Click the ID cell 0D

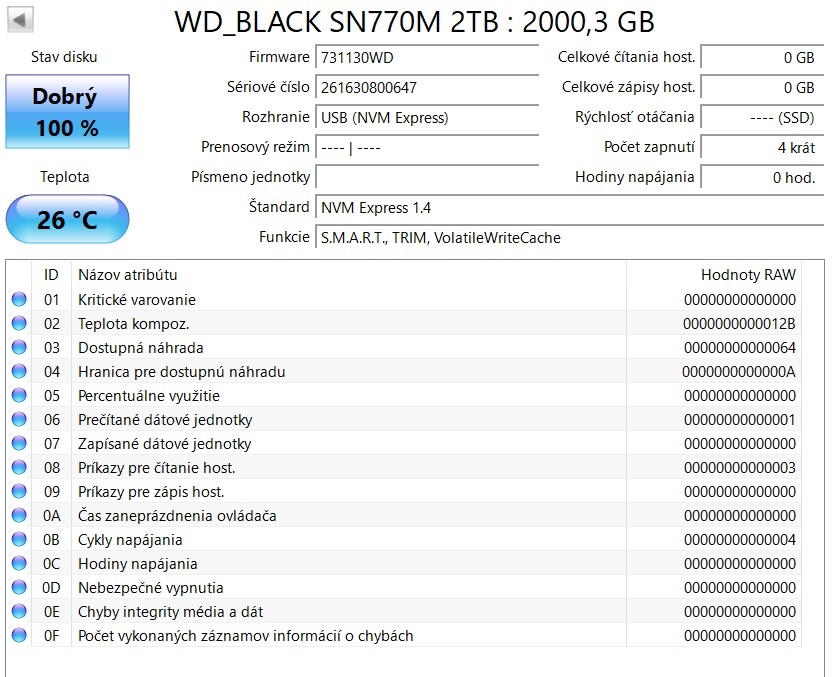(51, 588)
